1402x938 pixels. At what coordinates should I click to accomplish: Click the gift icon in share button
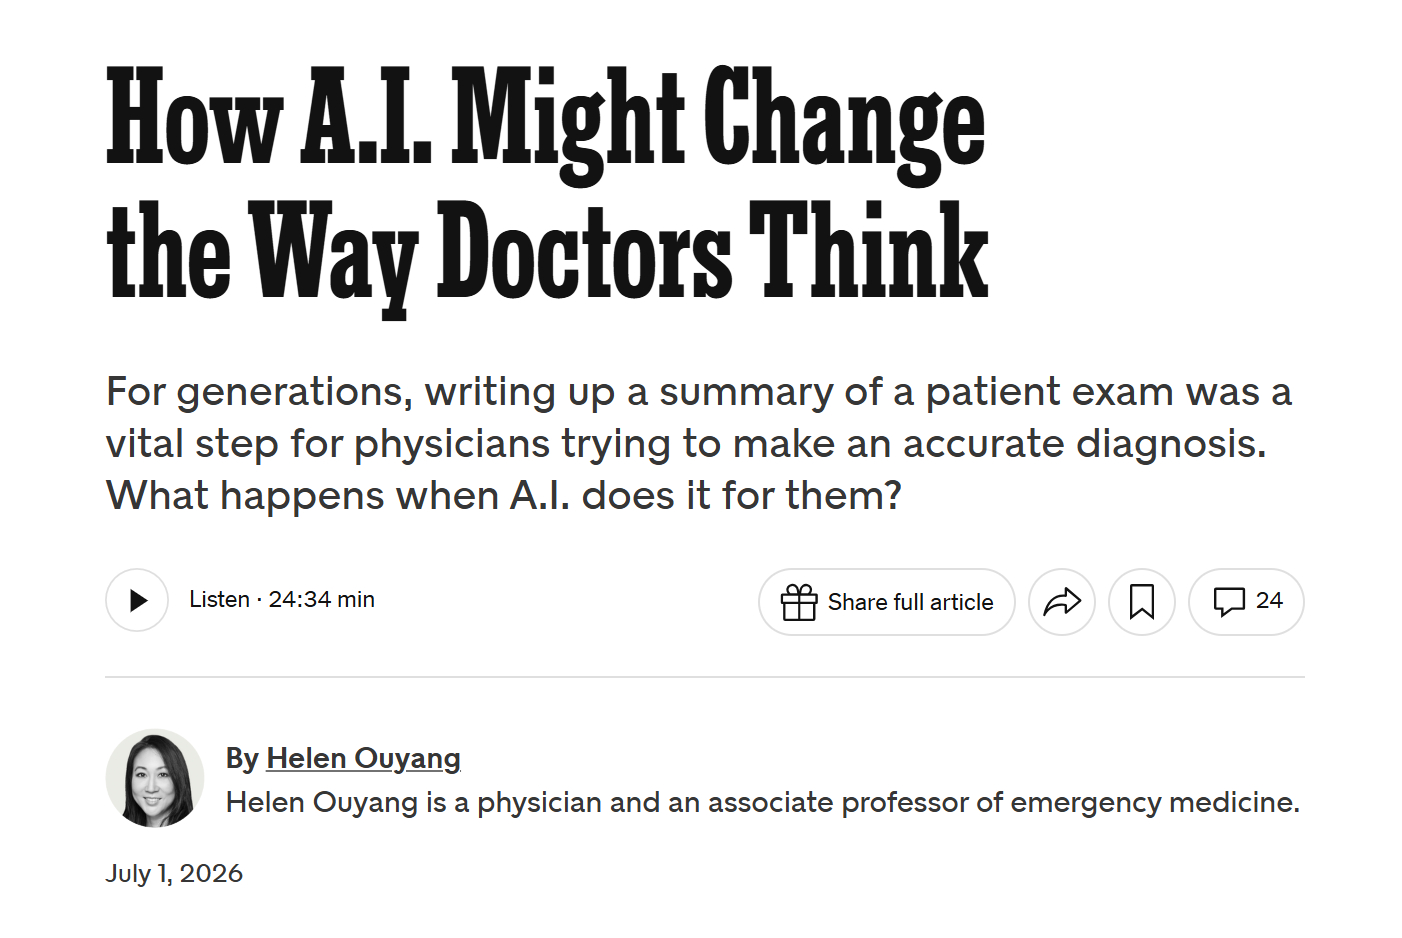point(799,602)
